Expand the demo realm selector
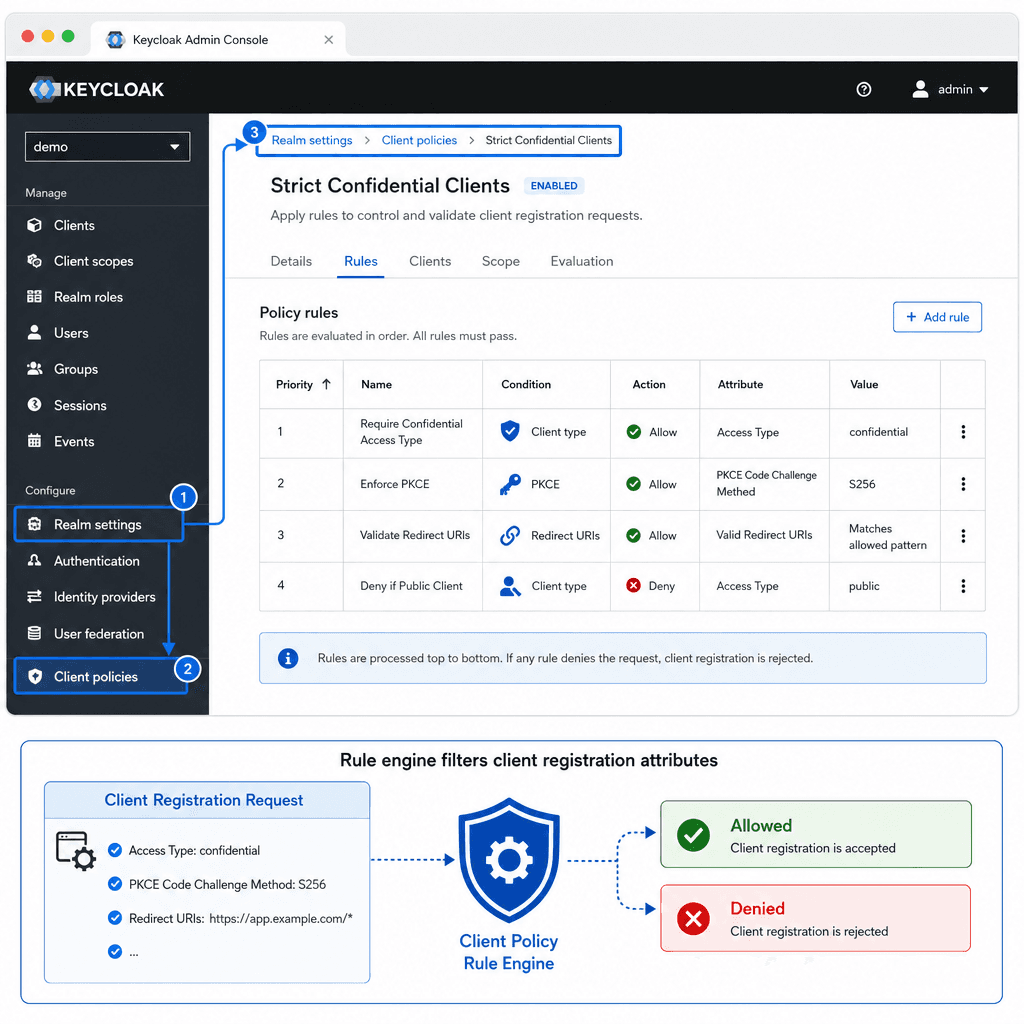This screenshot has width=1024, height=1024. (107, 147)
